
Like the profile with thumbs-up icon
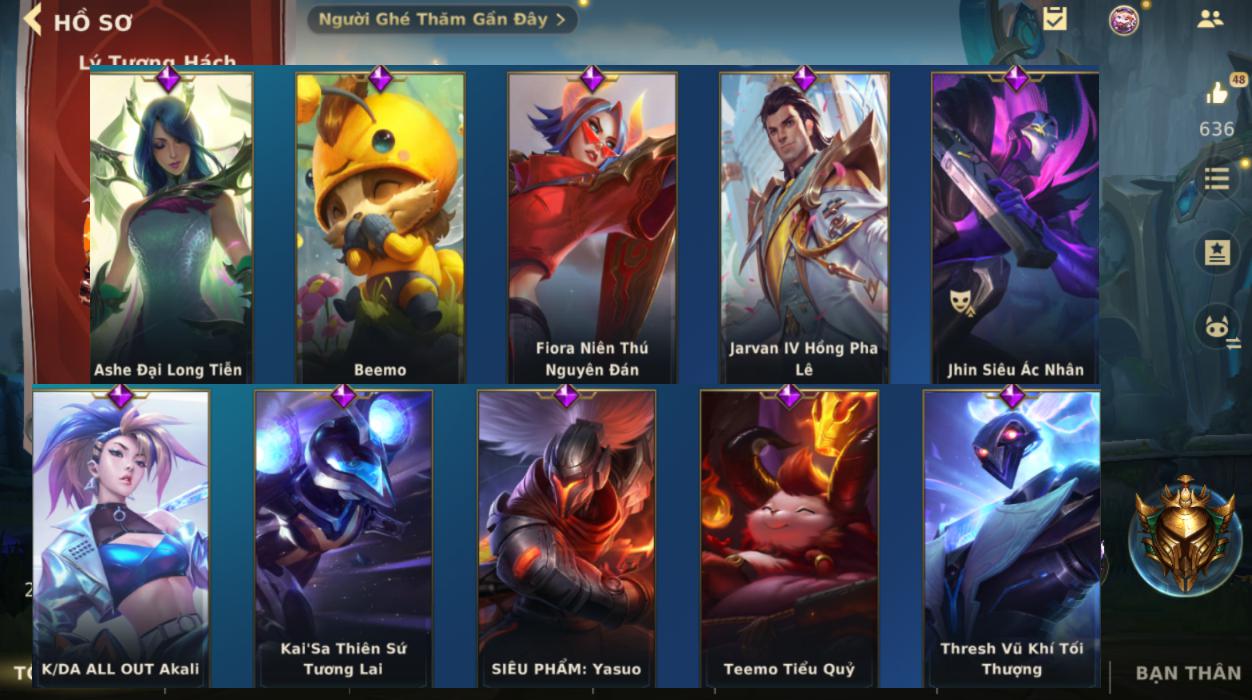(x=1217, y=93)
